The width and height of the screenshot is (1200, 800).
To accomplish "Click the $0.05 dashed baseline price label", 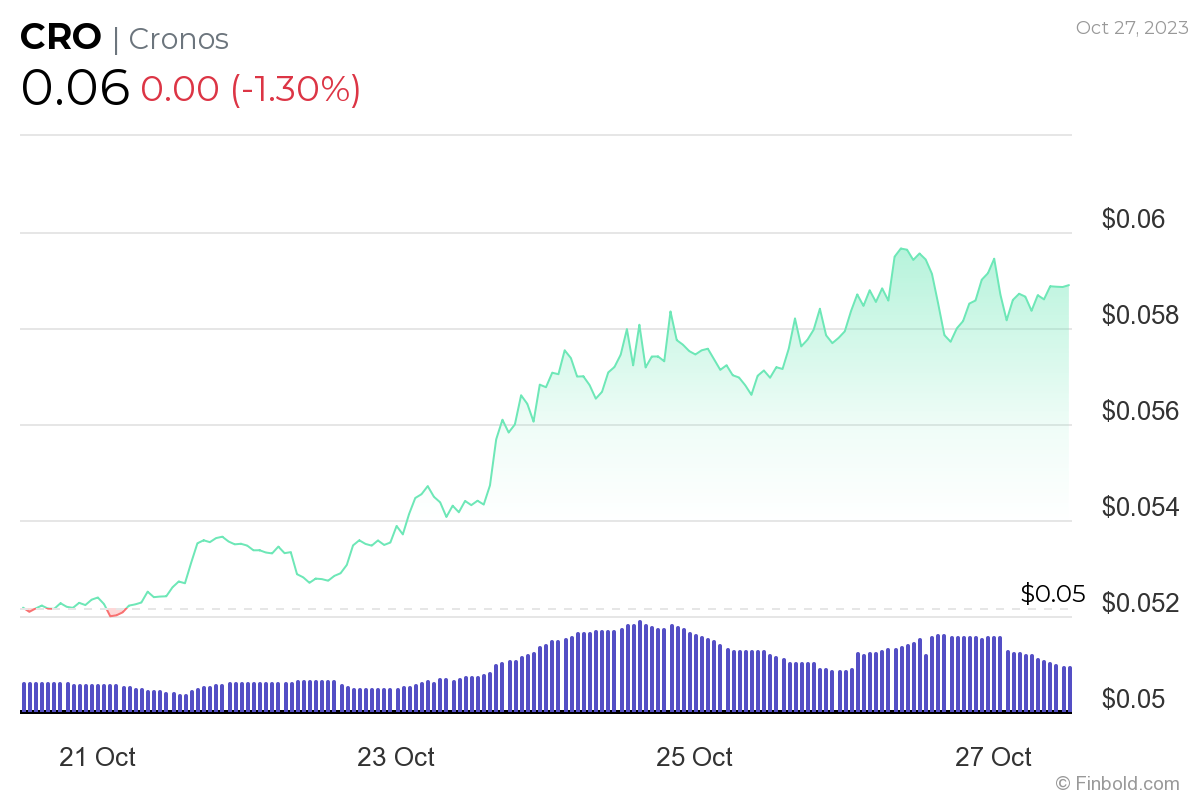I will pos(1053,594).
